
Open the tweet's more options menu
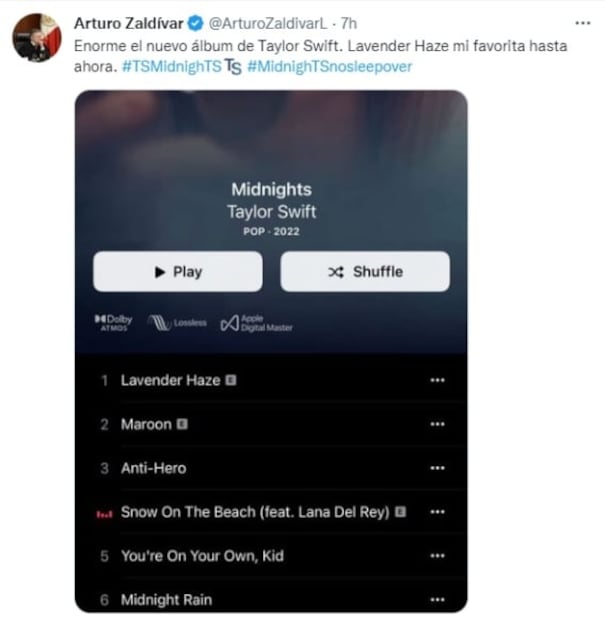[583, 21]
